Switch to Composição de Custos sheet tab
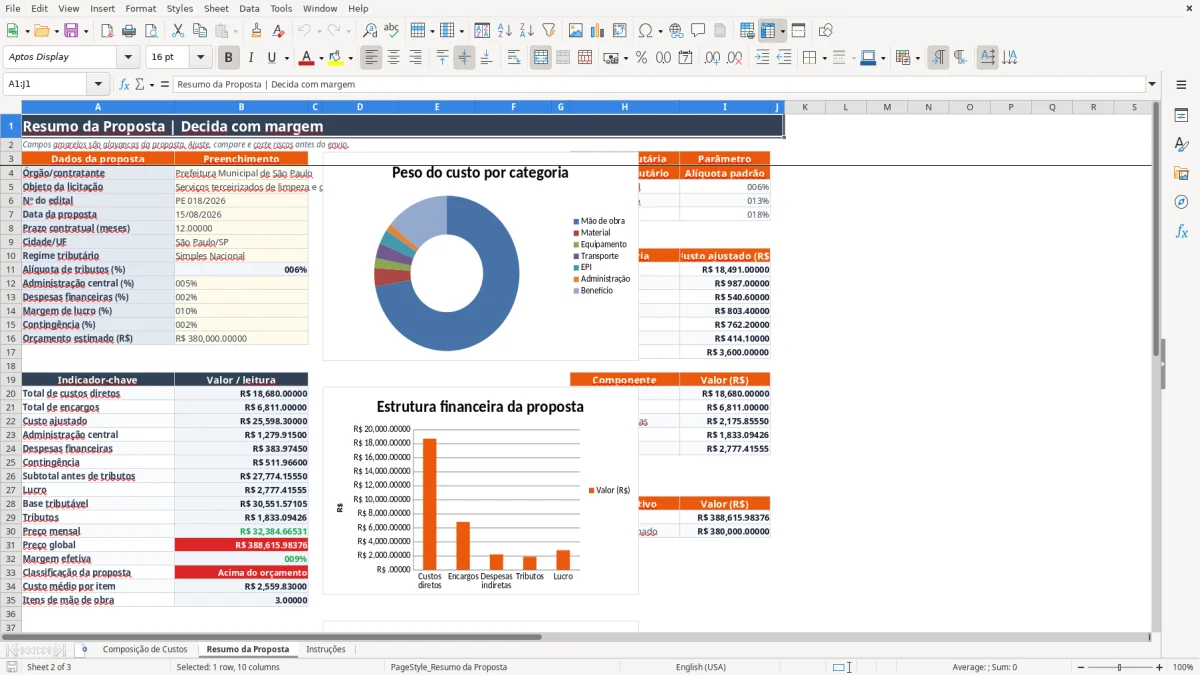Viewport: 1200px width, 675px height. [145, 650]
